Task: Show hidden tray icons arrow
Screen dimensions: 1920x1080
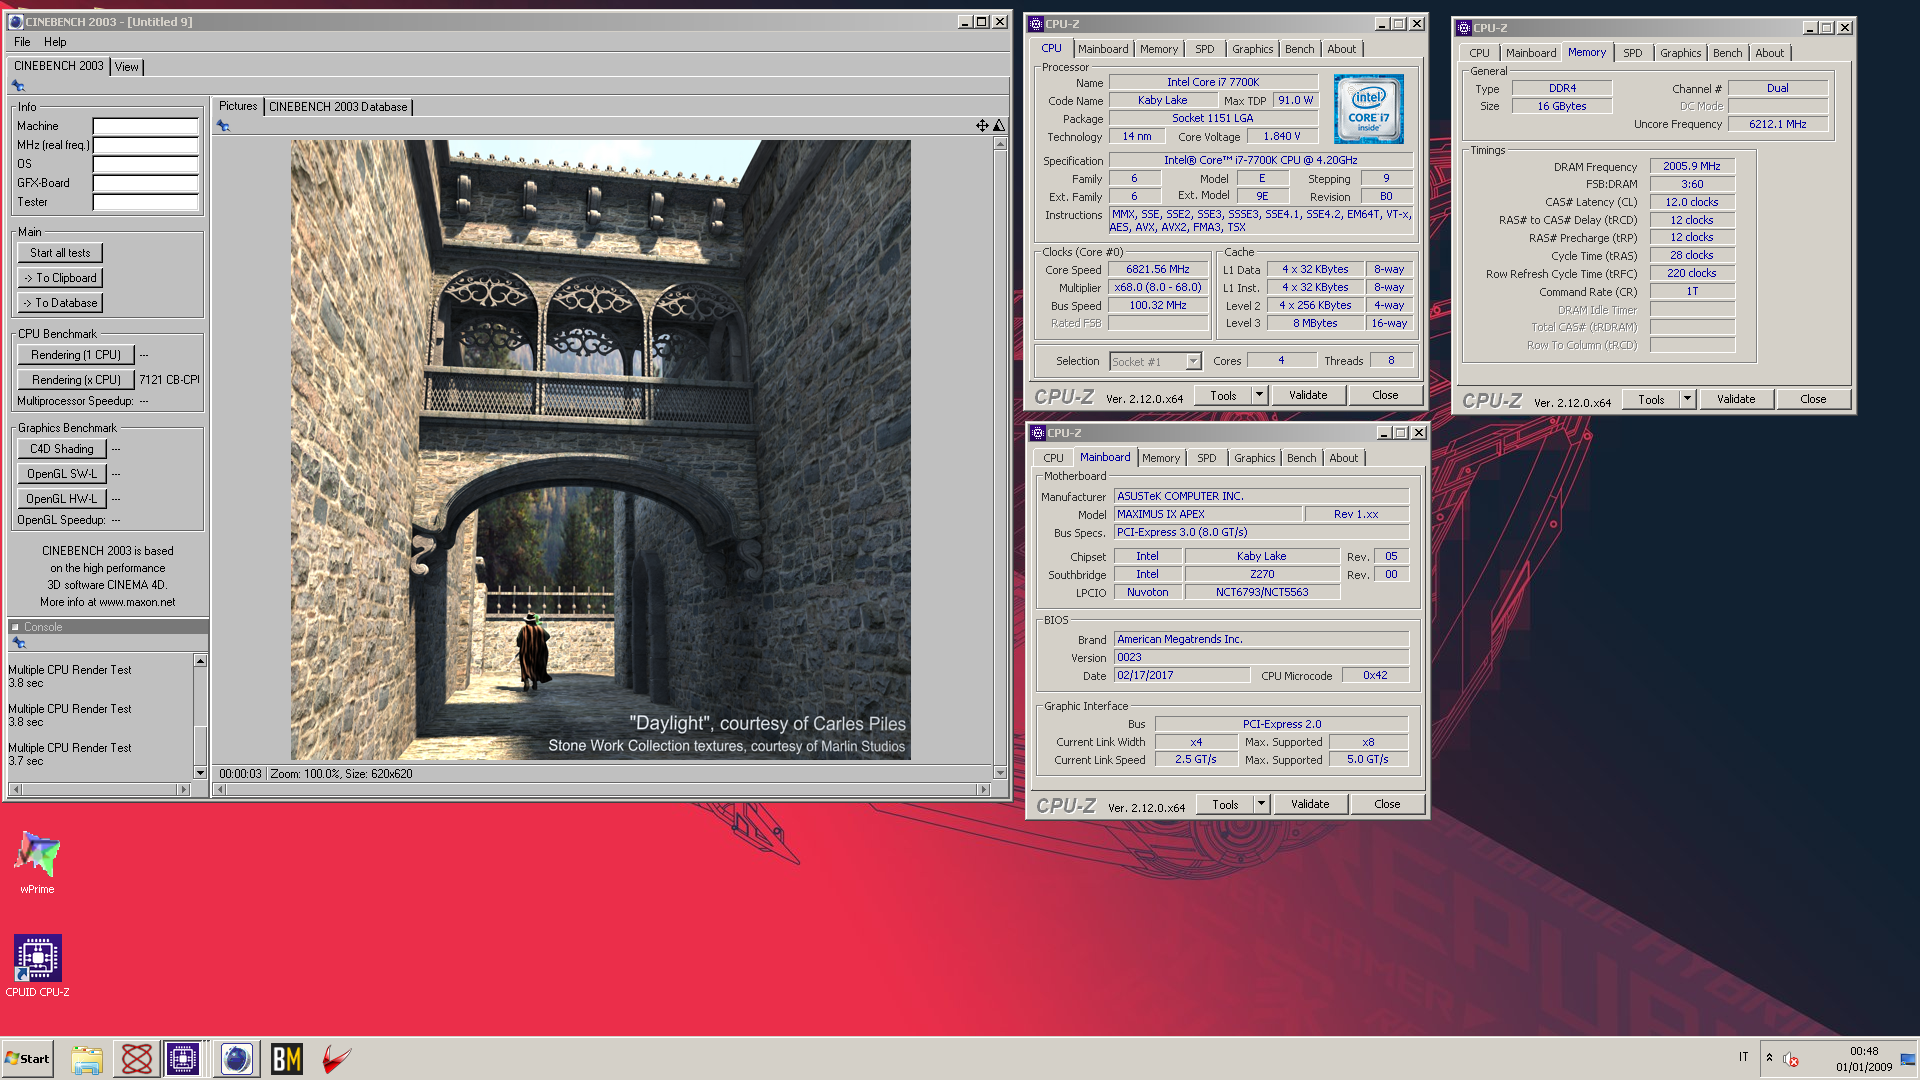Action: [x=1769, y=1058]
